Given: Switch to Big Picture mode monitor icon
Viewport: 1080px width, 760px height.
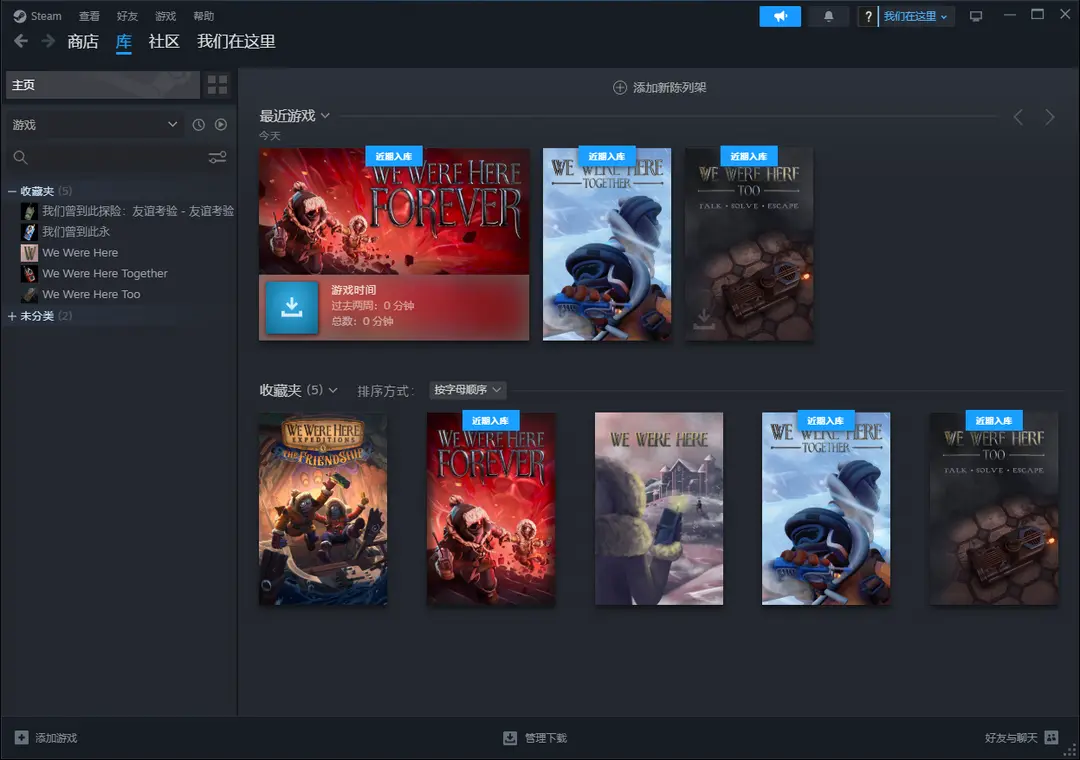Looking at the screenshot, I should [976, 17].
